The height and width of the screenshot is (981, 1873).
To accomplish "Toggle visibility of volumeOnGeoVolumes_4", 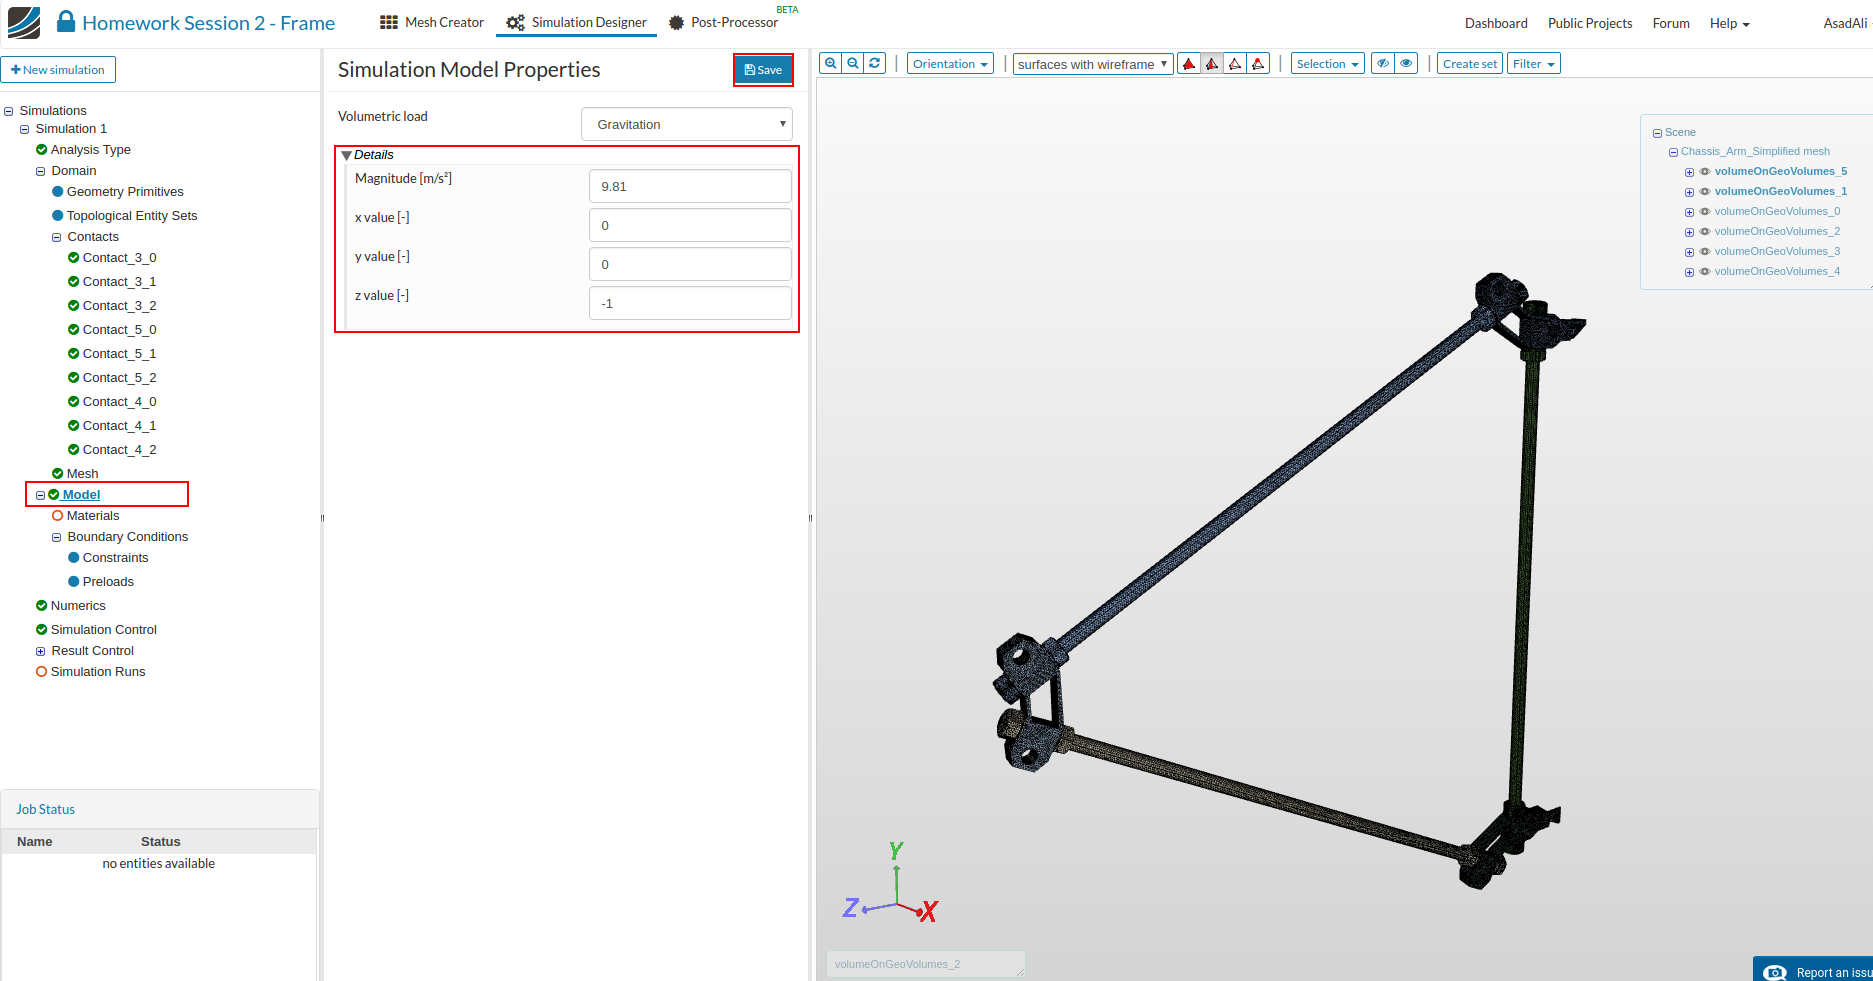I will point(1705,272).
